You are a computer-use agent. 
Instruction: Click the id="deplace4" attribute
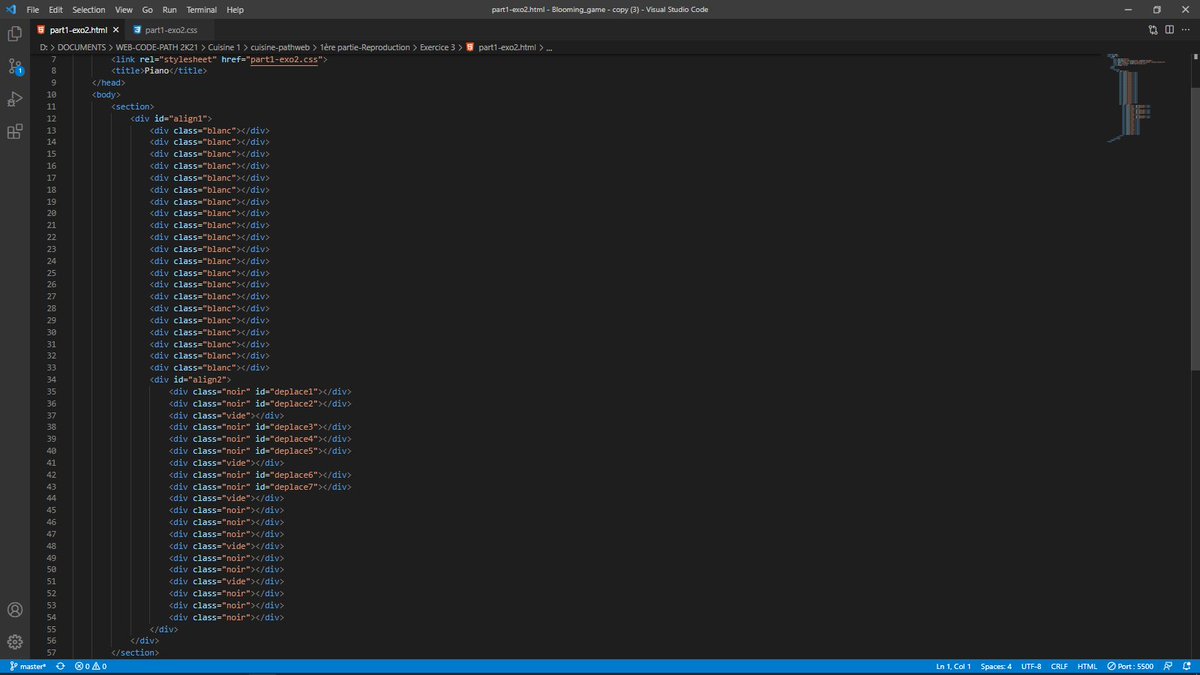click(x=287, y=438)
